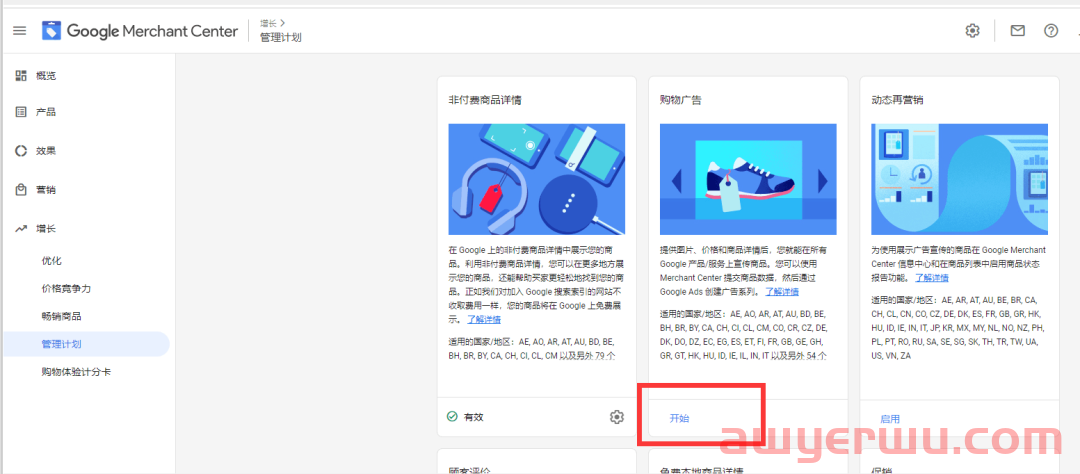Viewport: 1080px width, 474px height.
Task: Click 了解详情 link in 动态再营销 card
Action: (x=932, y=278)
